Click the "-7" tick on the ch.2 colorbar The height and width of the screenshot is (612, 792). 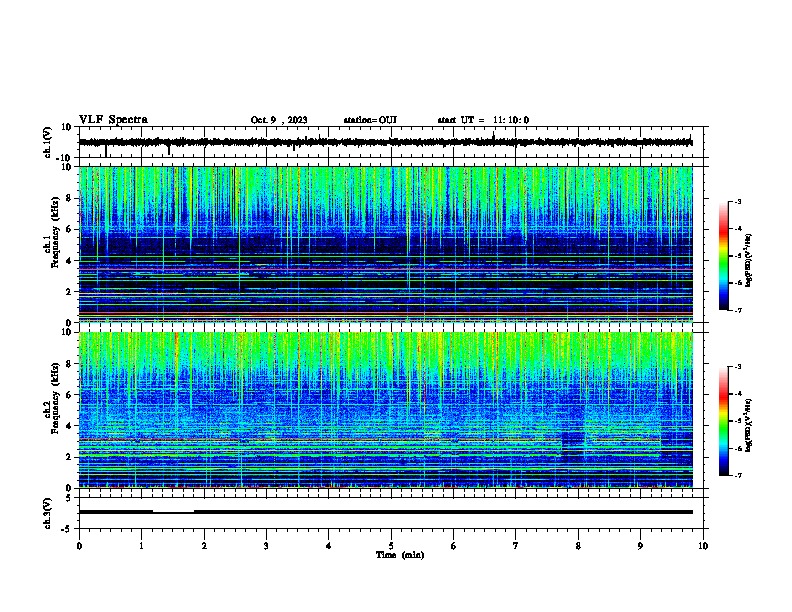coord(737,475)
